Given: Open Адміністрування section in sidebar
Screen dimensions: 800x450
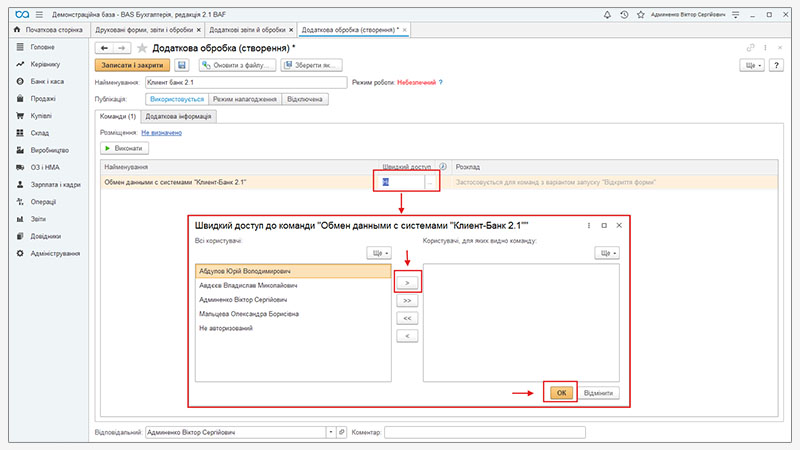Looking at the screenshot, I should click(55, 253).
